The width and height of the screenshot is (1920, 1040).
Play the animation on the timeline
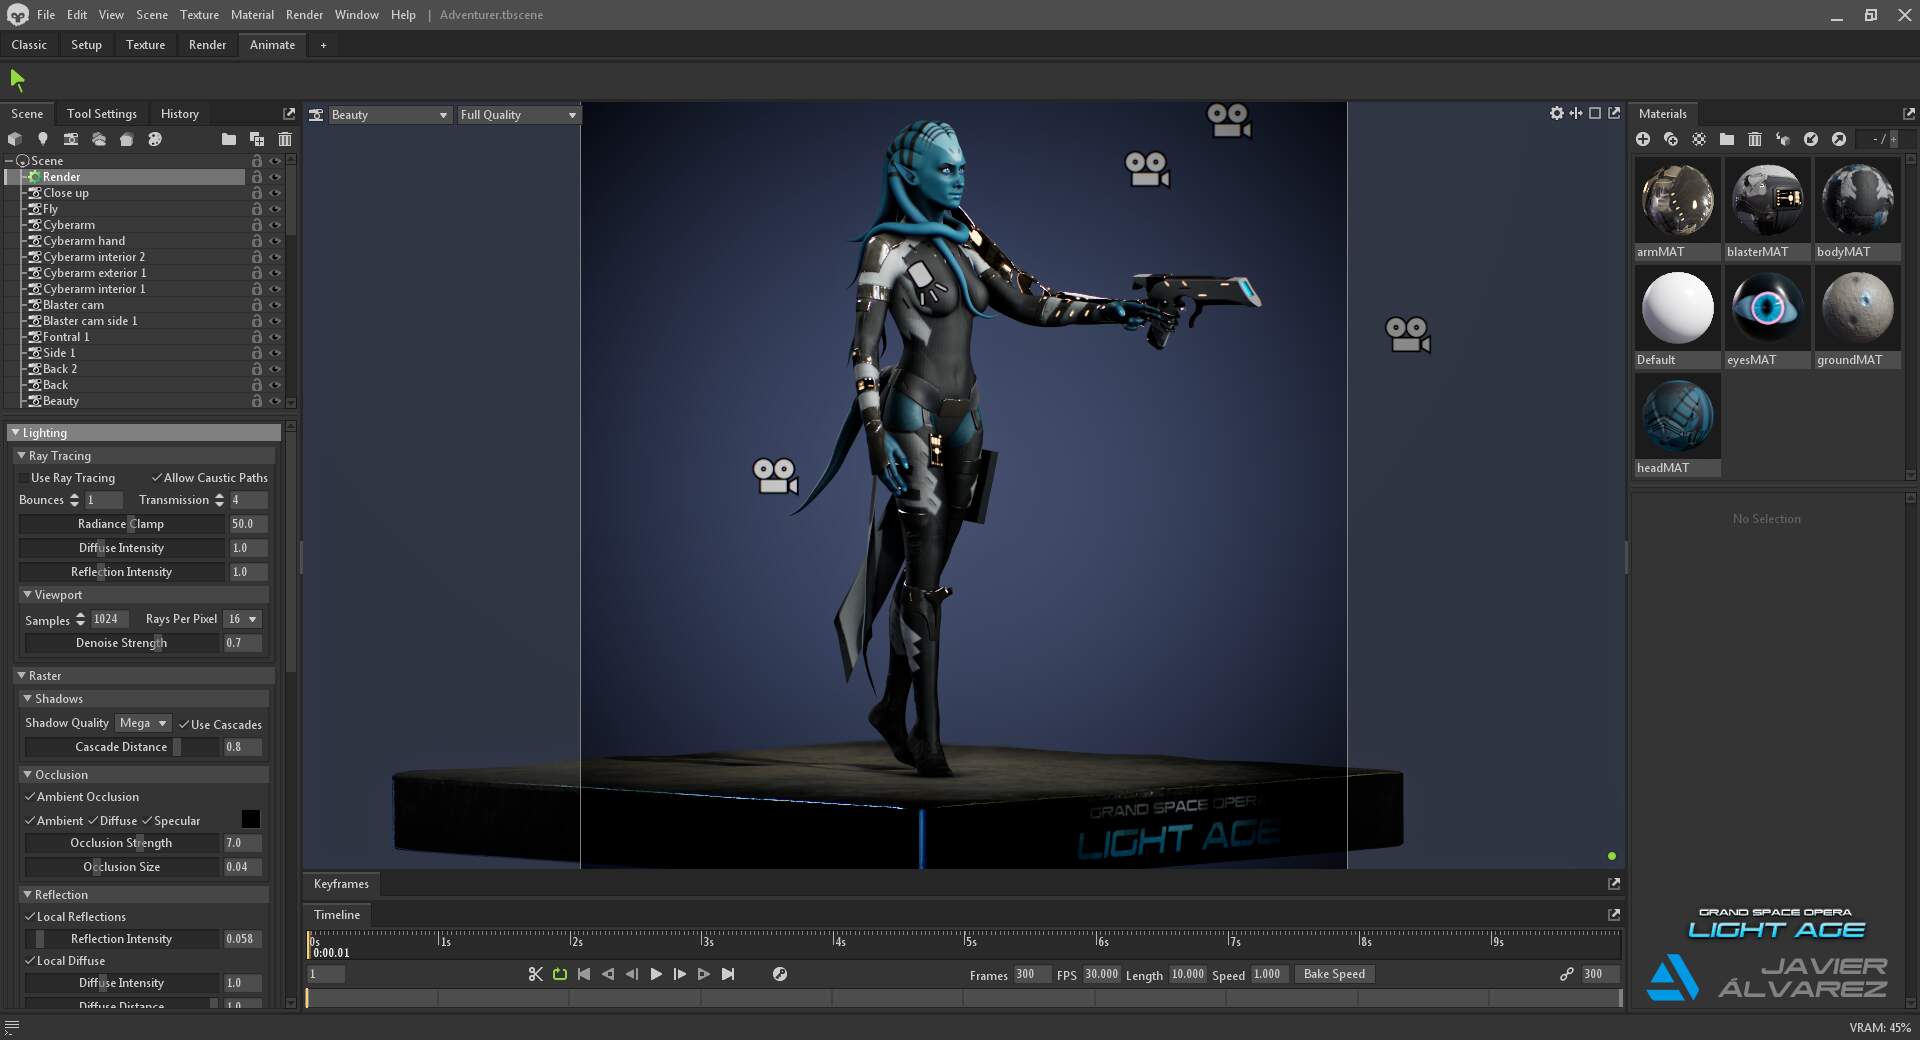pyautogui.click(x=656, y=974)
